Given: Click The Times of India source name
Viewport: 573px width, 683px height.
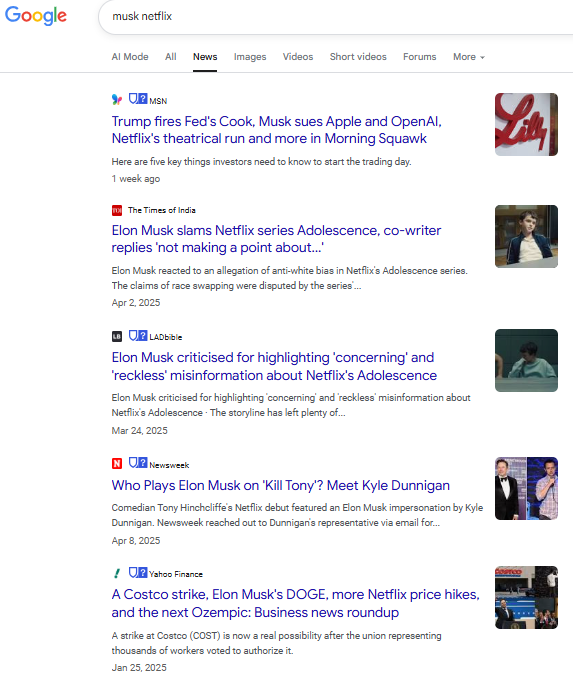Looking at the screenshot, I should [162, 210].
